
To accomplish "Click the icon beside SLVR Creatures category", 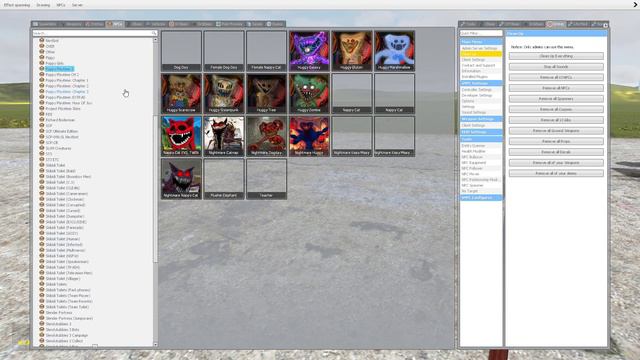I will 42,148.
